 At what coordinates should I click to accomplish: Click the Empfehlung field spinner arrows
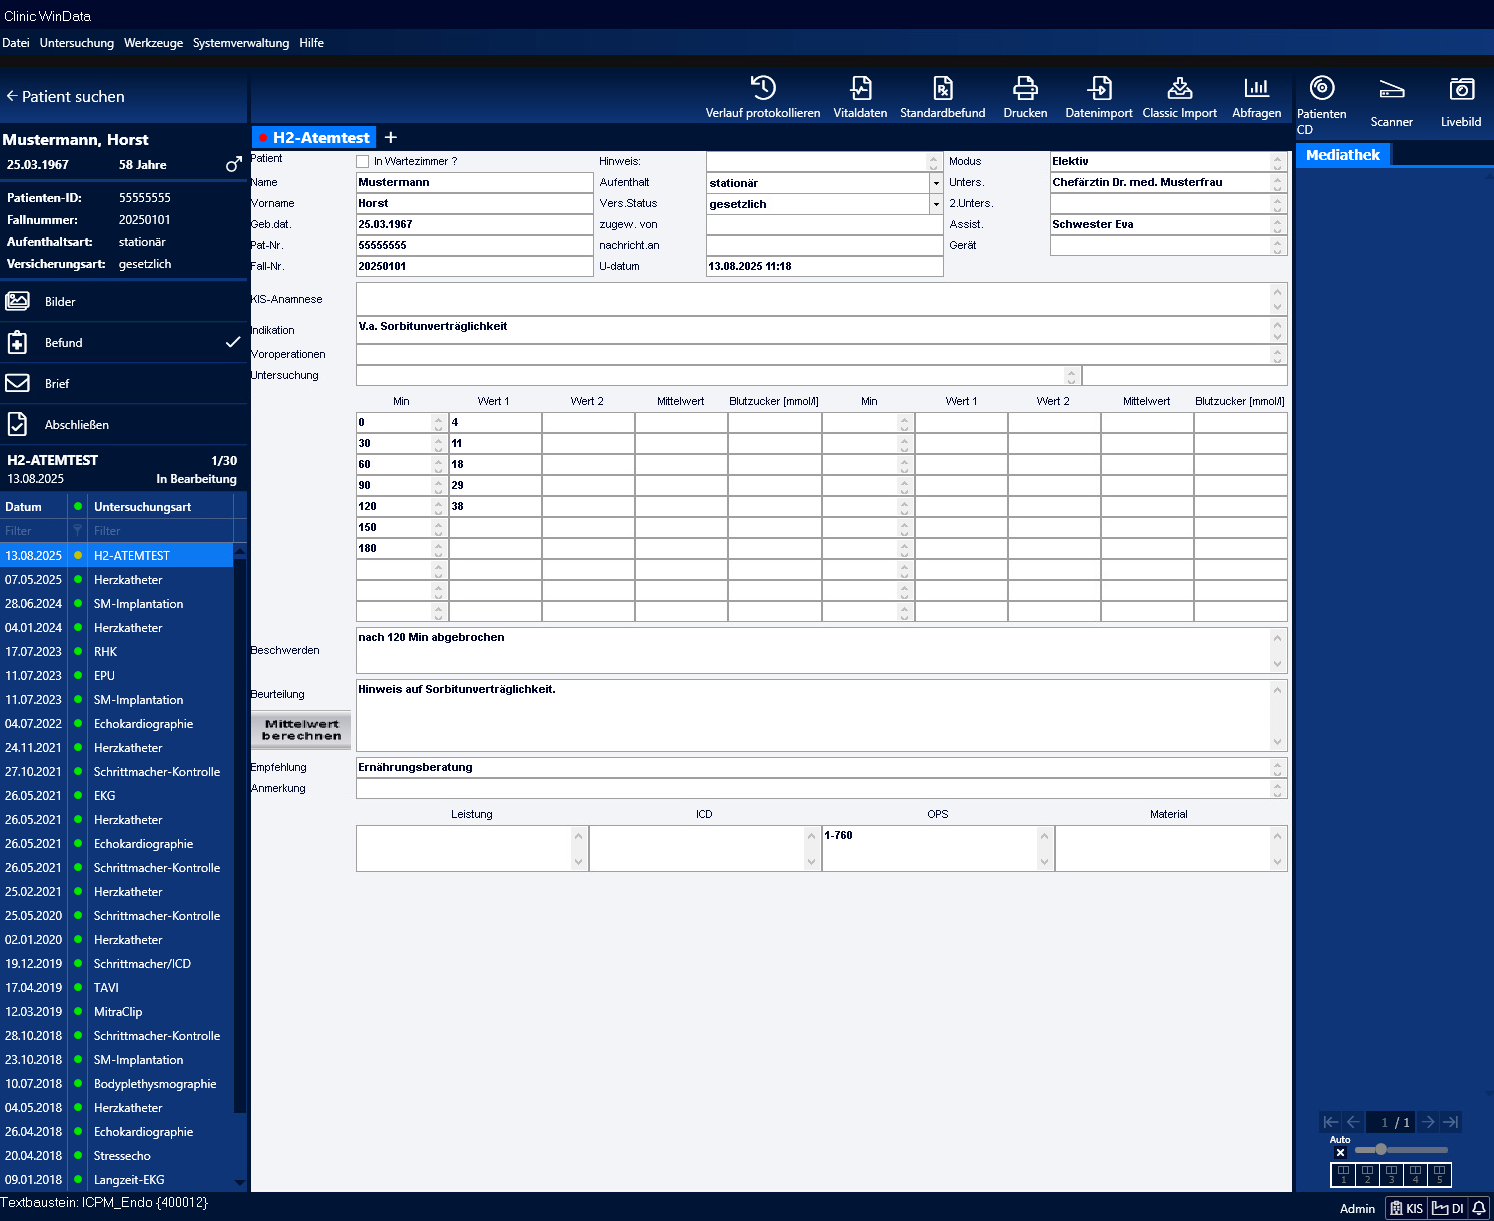point(1277,767)
